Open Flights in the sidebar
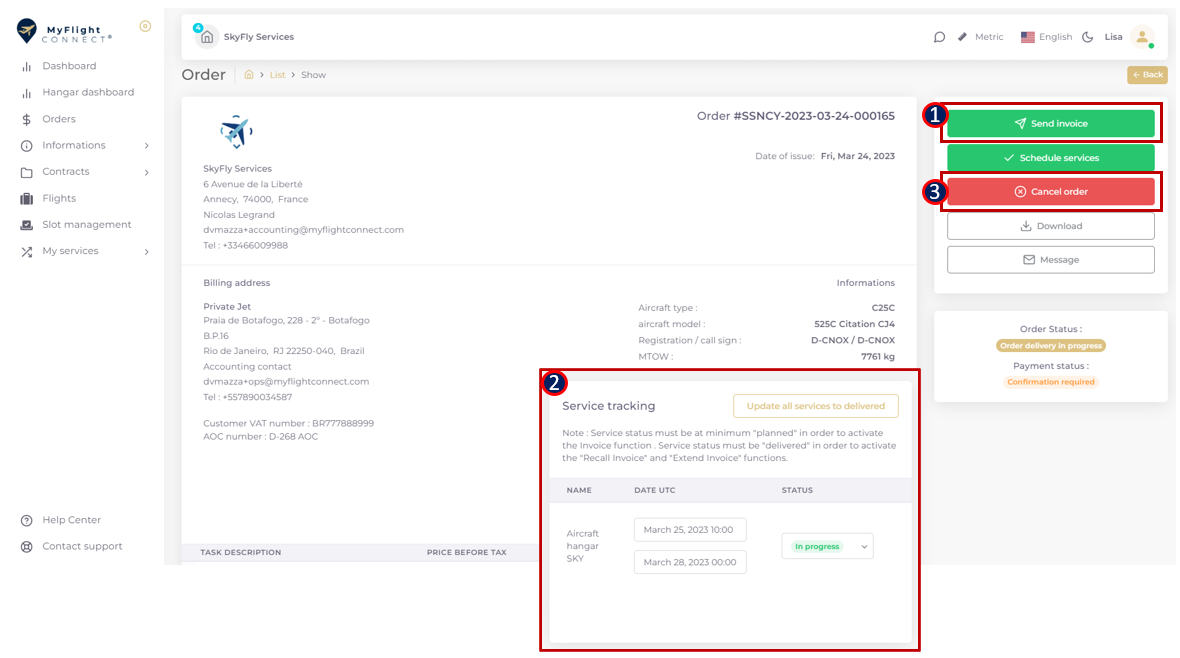1180x658 pixels. pyautogui.click(x=59, y=199)
